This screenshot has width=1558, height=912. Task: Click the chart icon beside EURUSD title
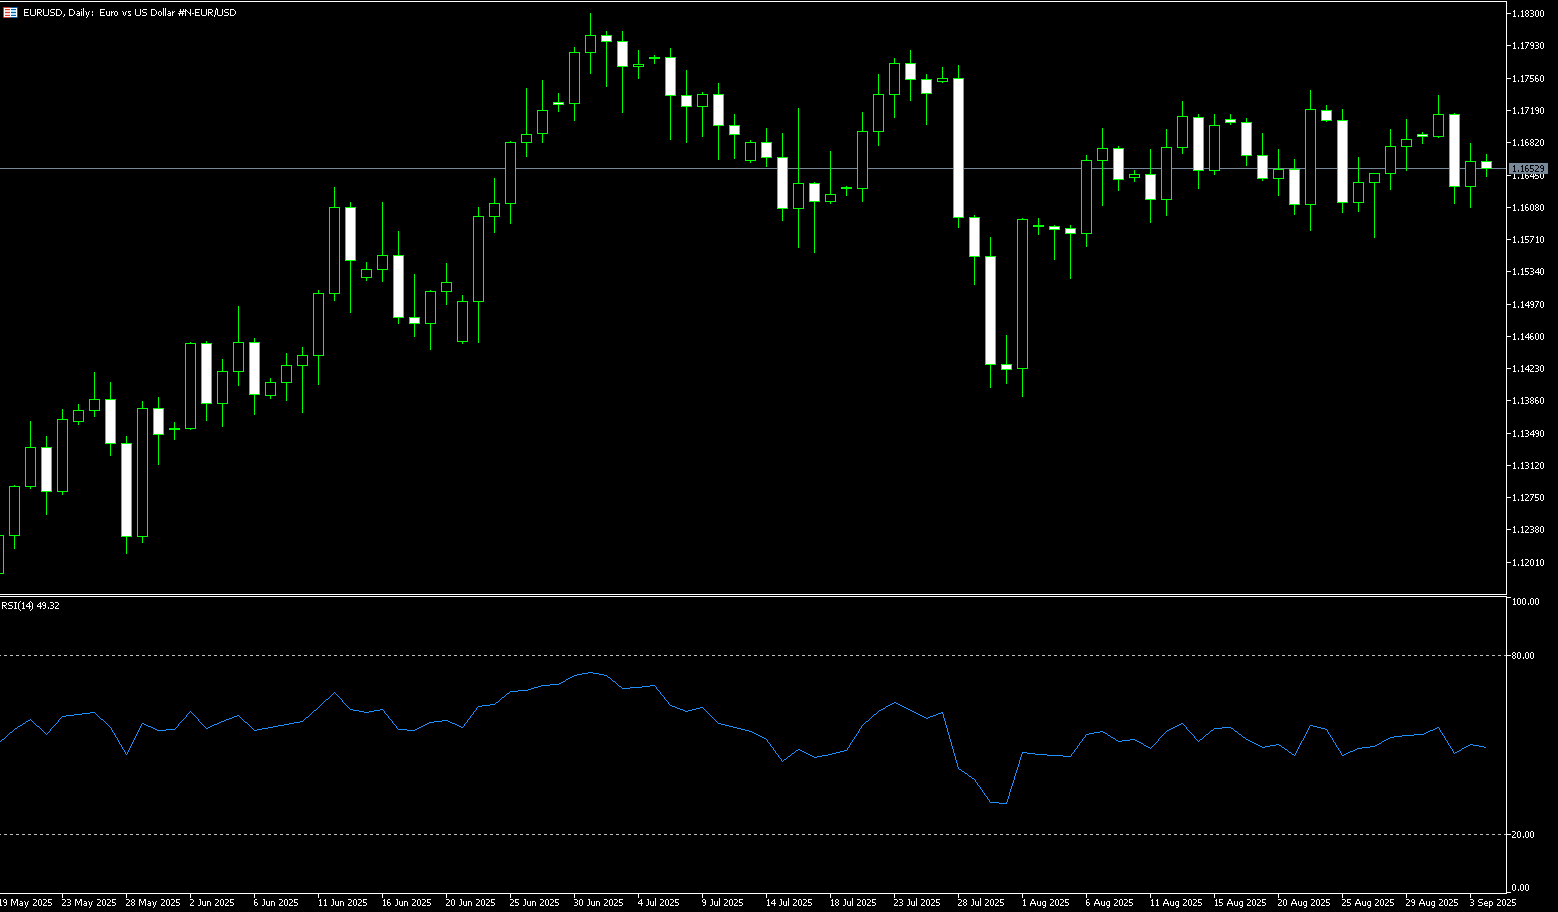(10, 13)
